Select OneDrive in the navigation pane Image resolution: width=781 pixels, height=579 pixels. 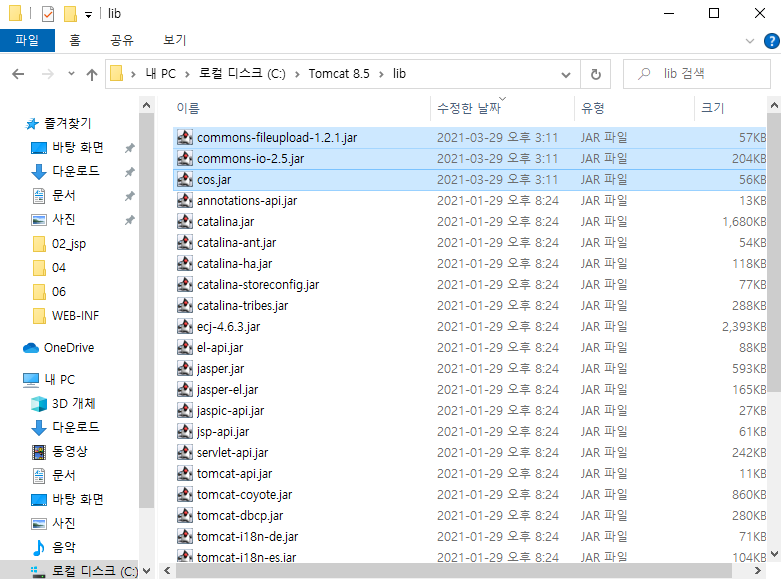click(x=69, y=348)
